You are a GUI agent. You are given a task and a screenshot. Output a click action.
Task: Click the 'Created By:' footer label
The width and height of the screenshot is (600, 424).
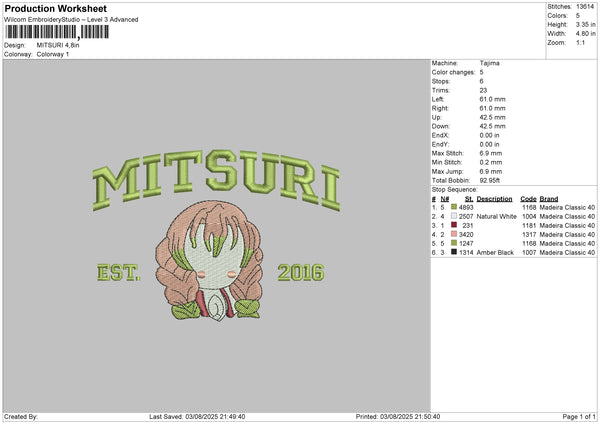21,416
